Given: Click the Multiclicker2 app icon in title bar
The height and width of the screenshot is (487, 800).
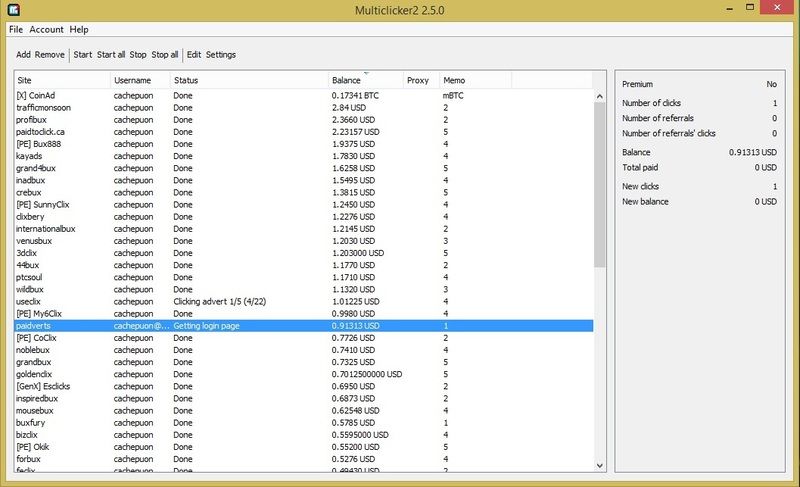Looking at the screenshot, I should (x=14, y=9).
